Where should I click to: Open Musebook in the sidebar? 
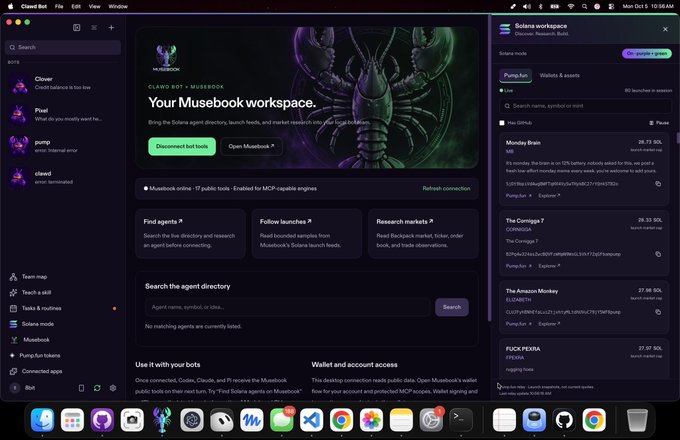[x=63, y=339]
